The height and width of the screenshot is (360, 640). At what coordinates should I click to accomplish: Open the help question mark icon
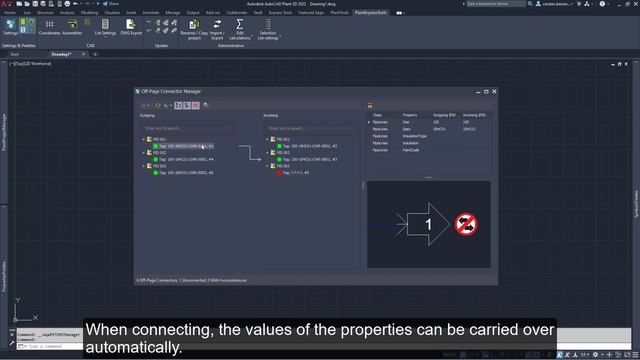click(x=602, y=4)
